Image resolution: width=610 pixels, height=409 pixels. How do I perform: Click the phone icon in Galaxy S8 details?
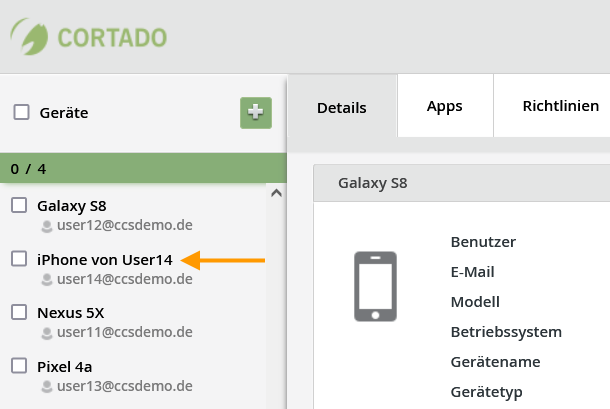[375, 286]
